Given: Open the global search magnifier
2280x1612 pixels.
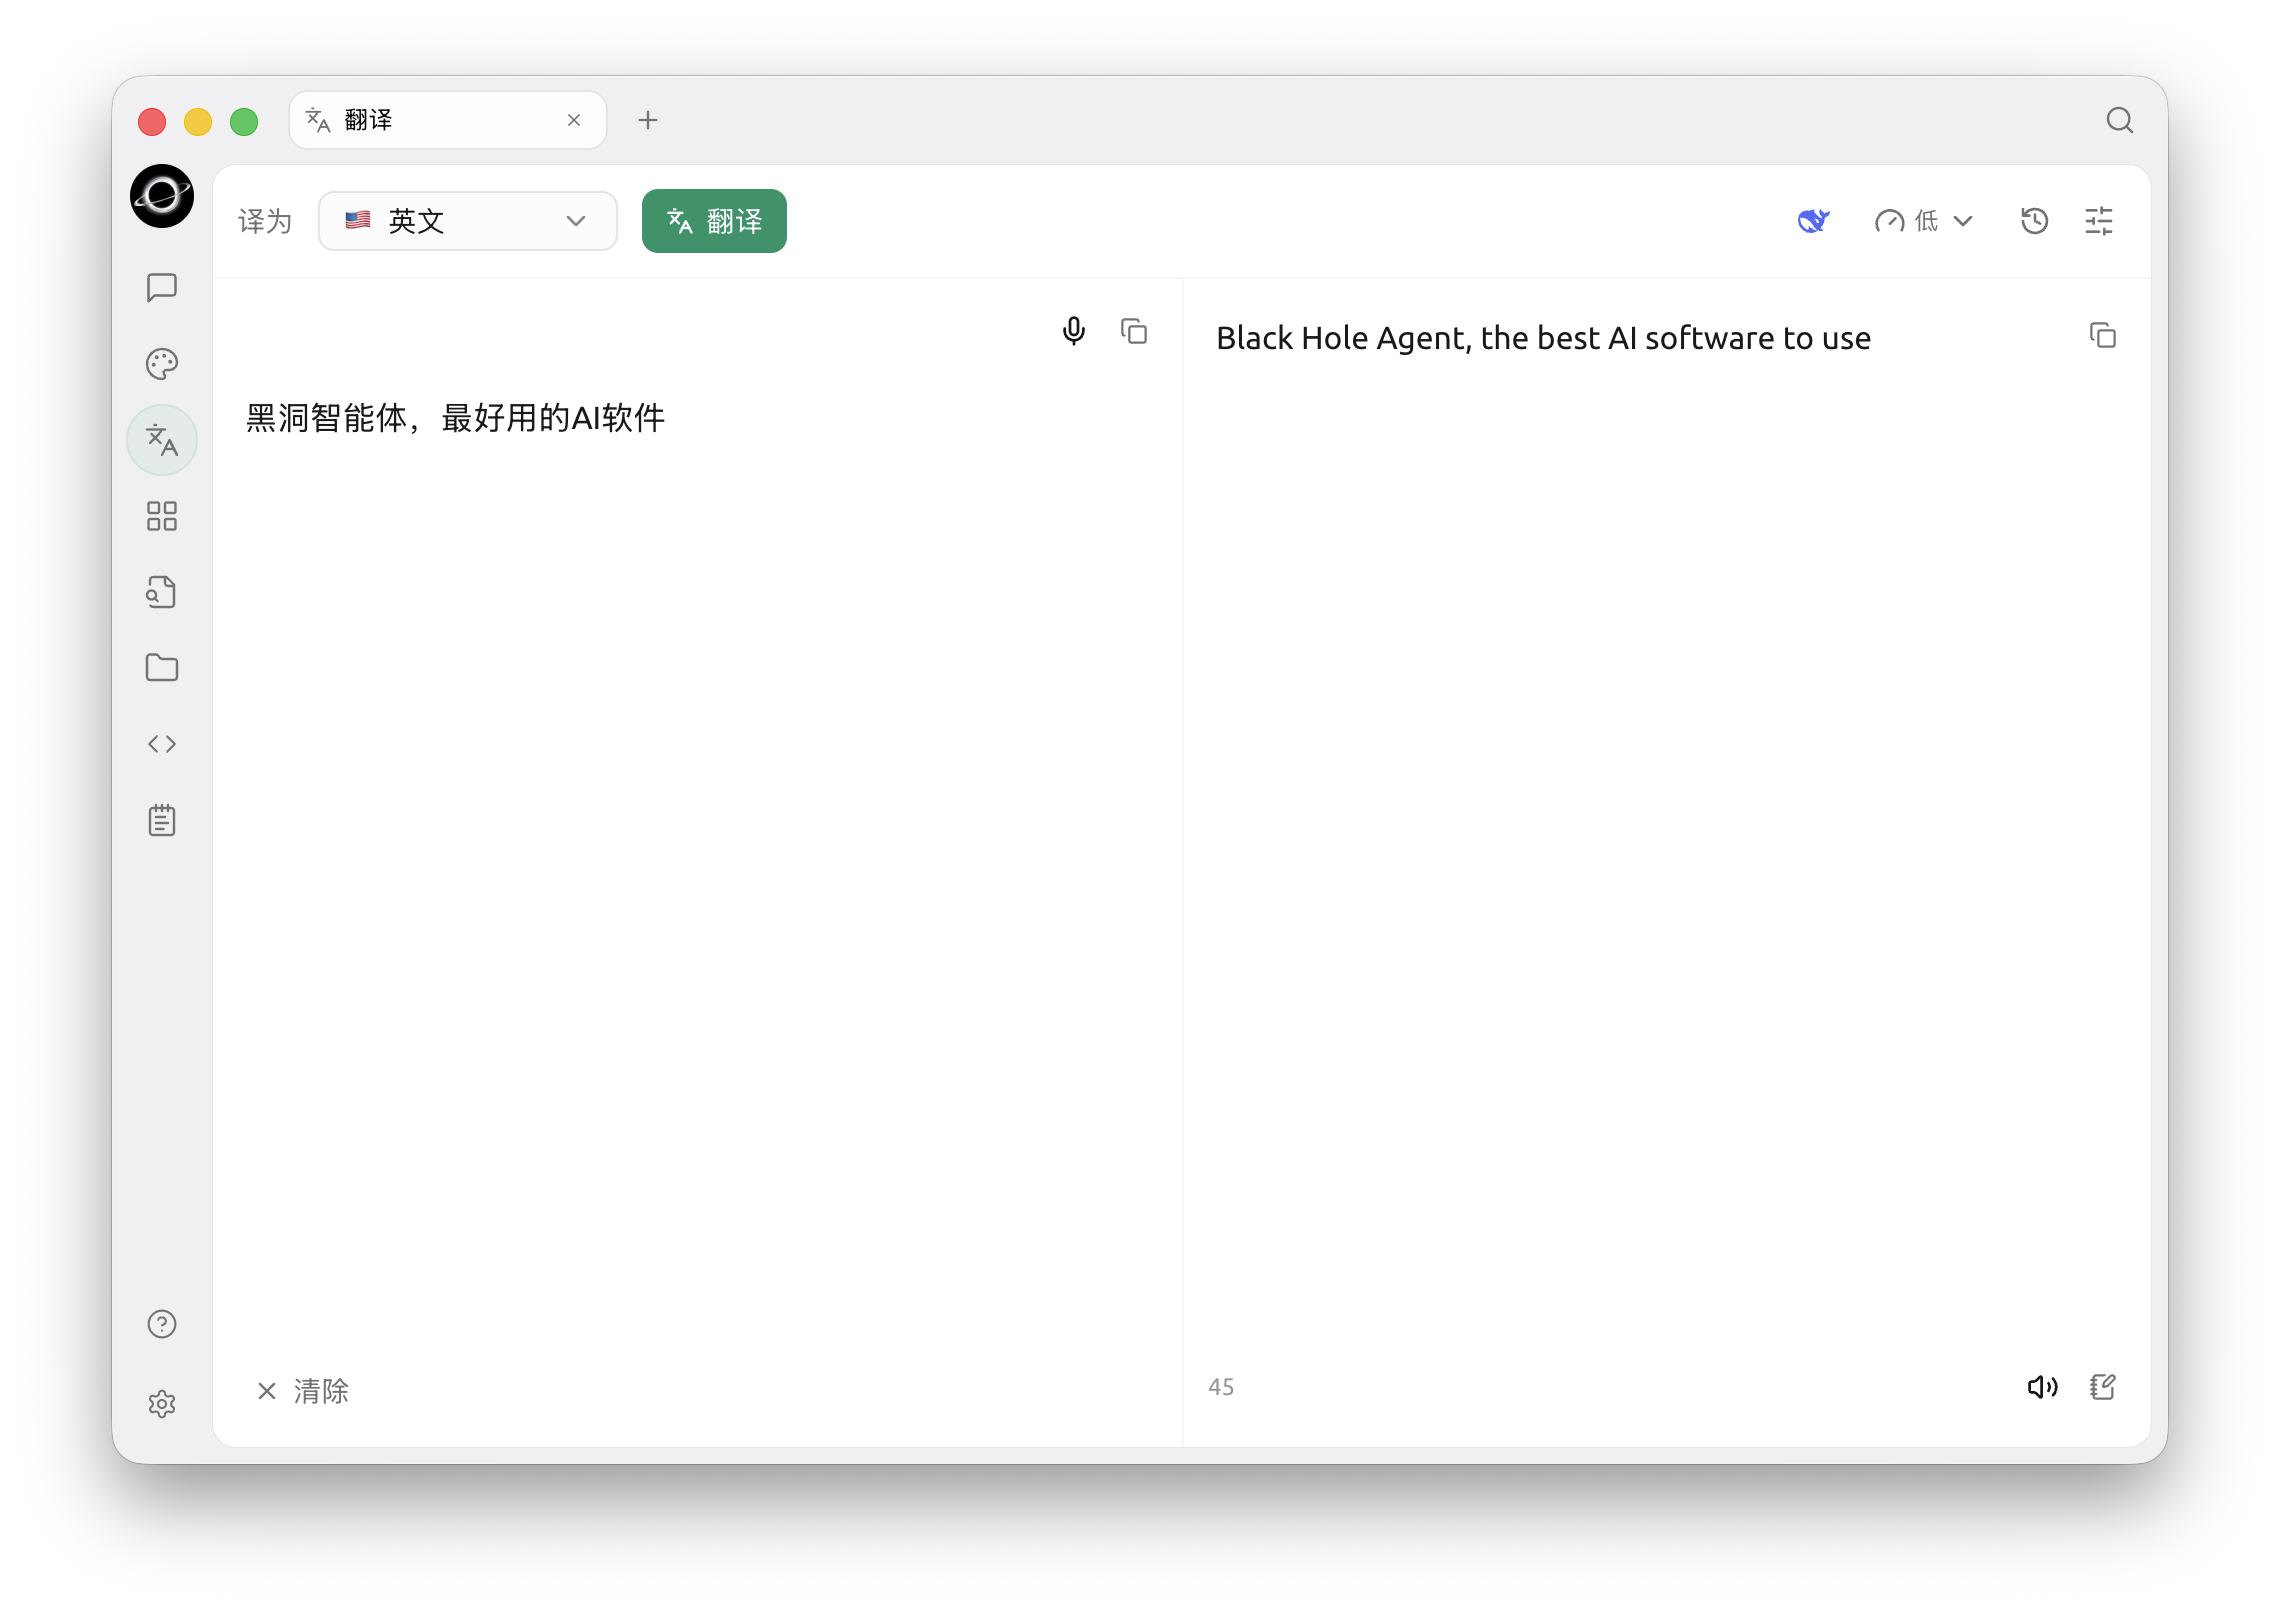Looking at the screenshot, I should pos(2120,120).
